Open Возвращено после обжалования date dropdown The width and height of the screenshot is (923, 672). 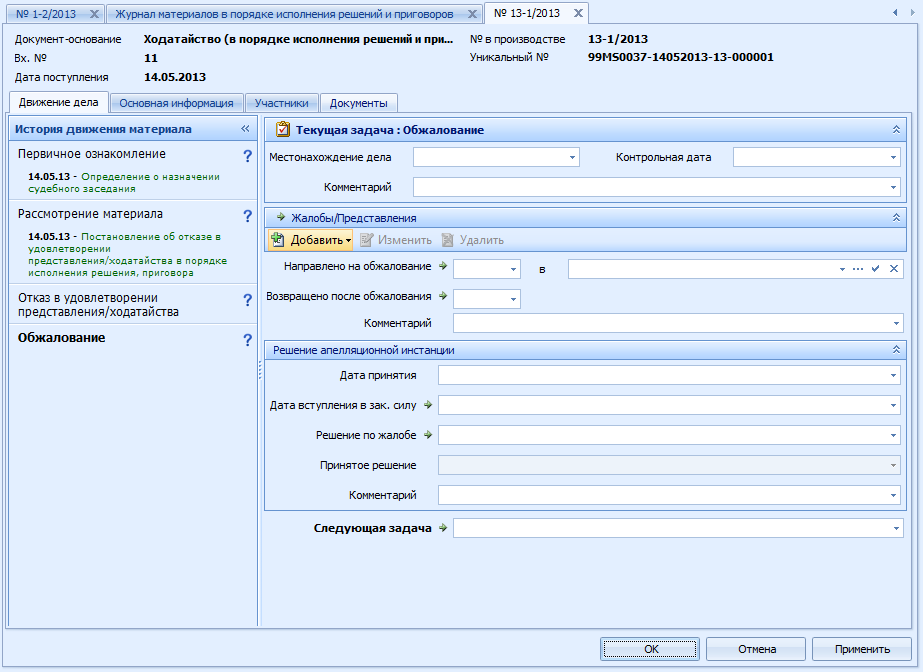pos(513,299)
